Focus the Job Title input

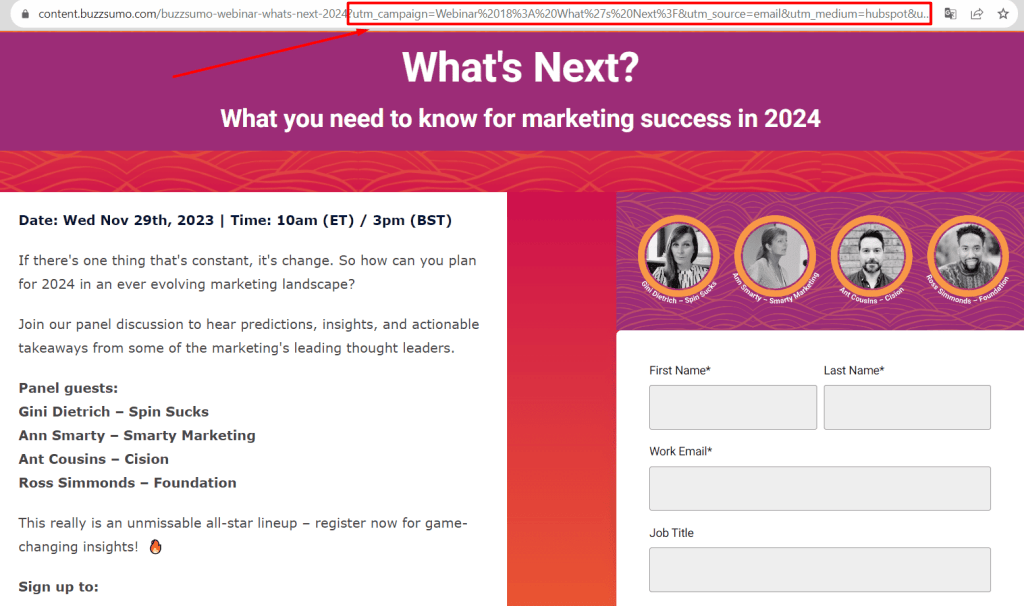pyautogui.click(x=820, y=569)
